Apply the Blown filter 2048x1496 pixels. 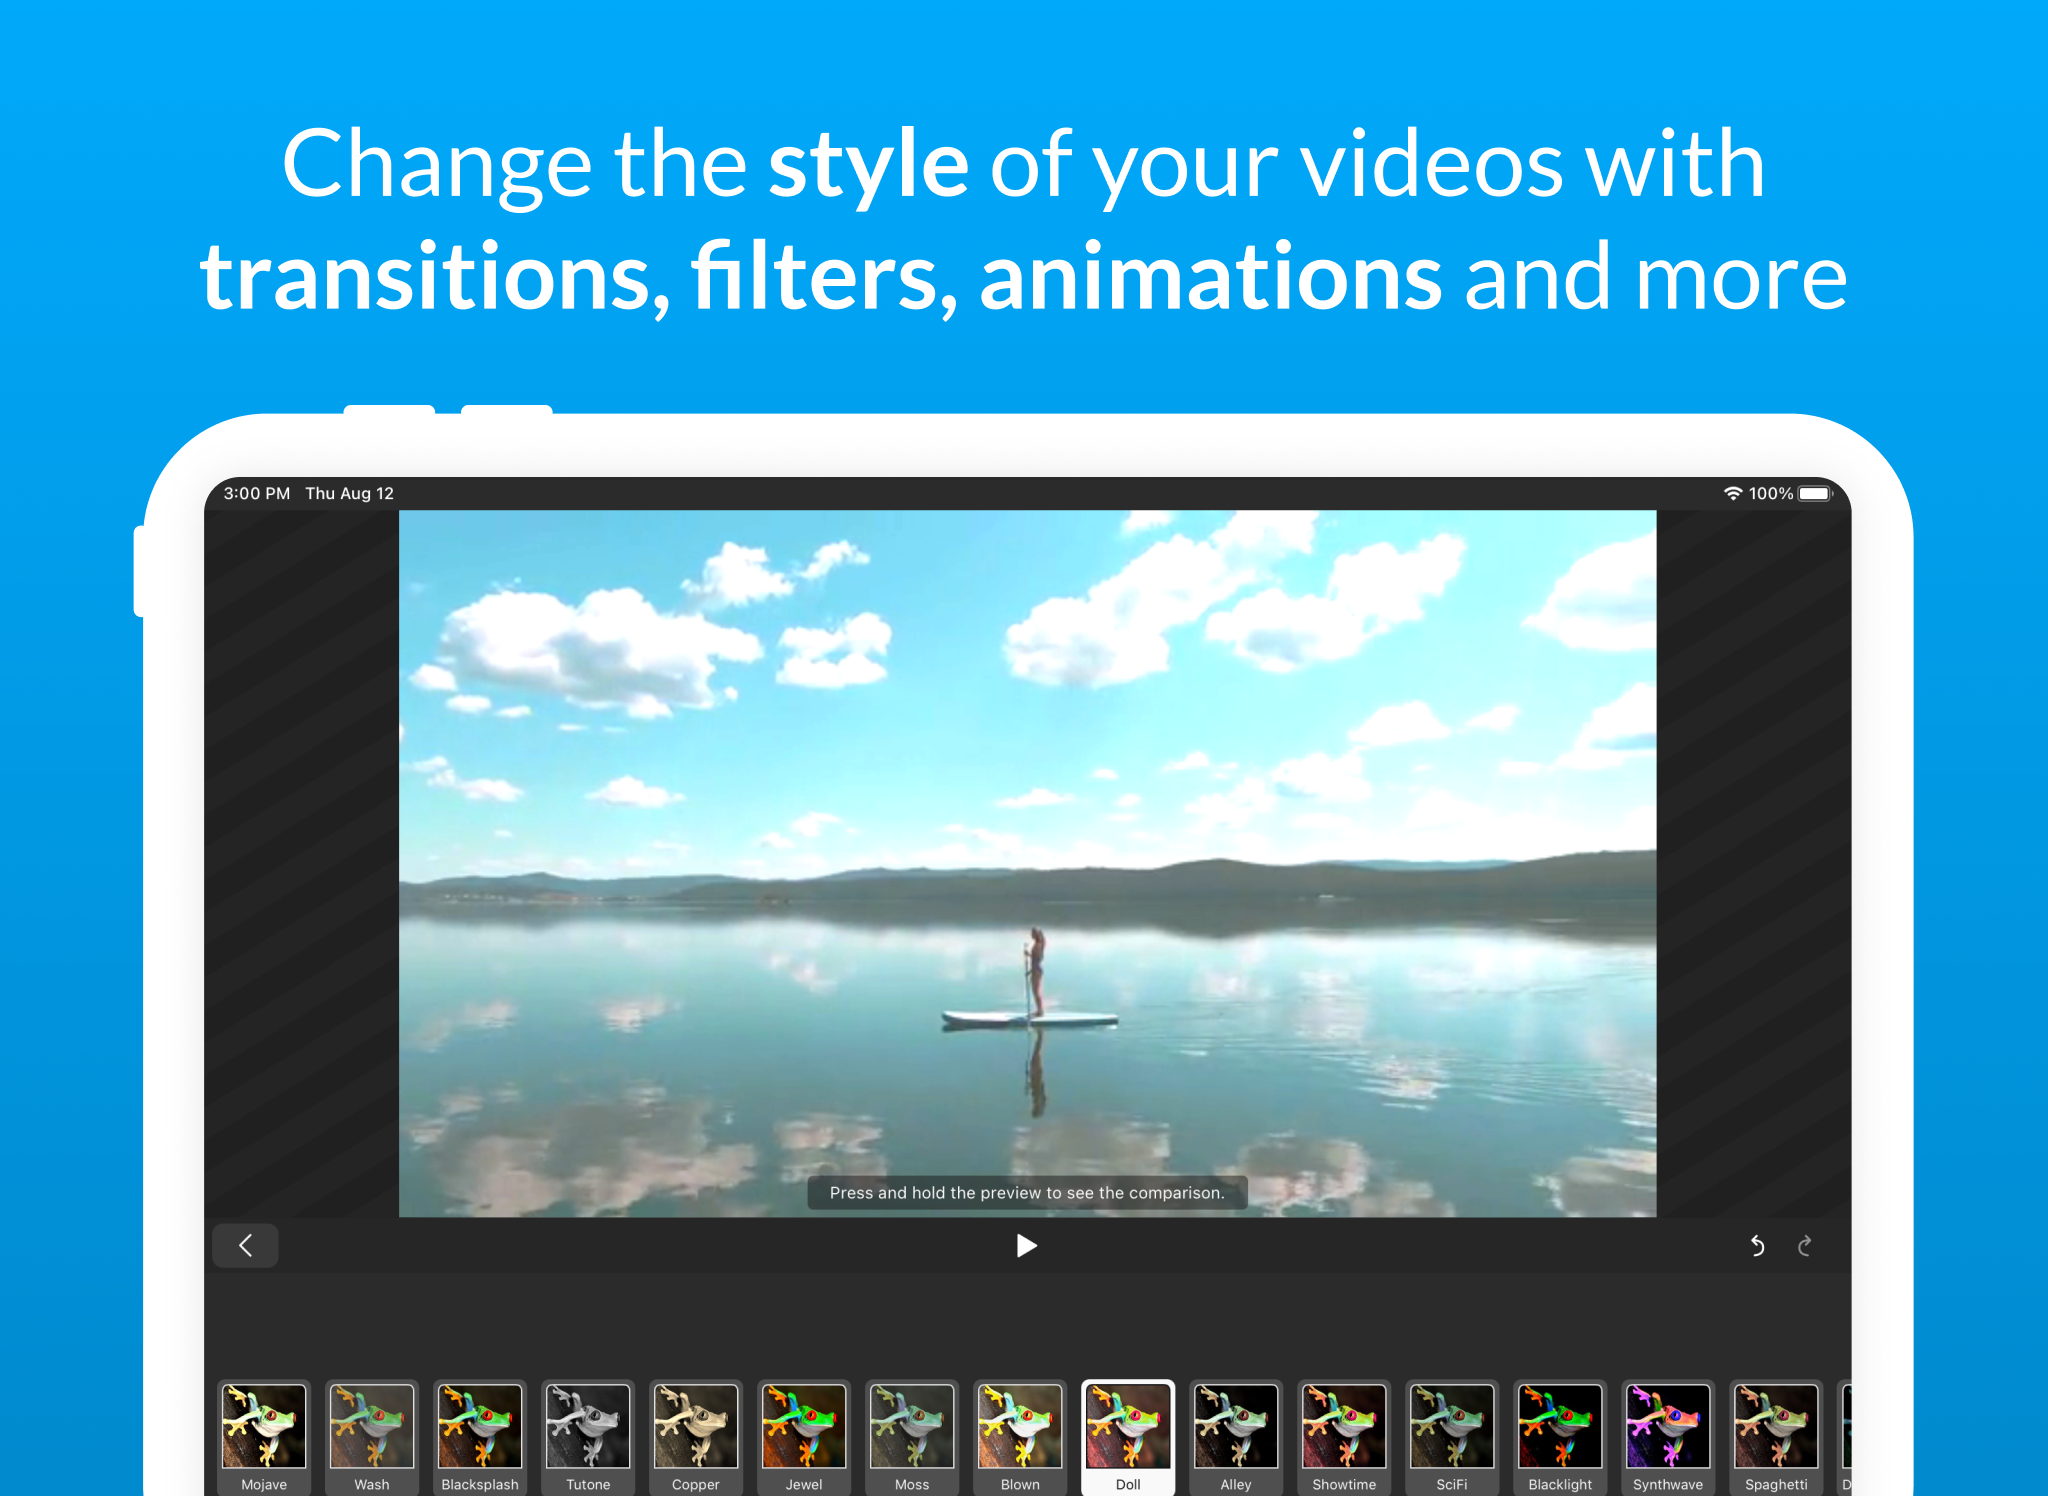click(x=1020, y=1428)
